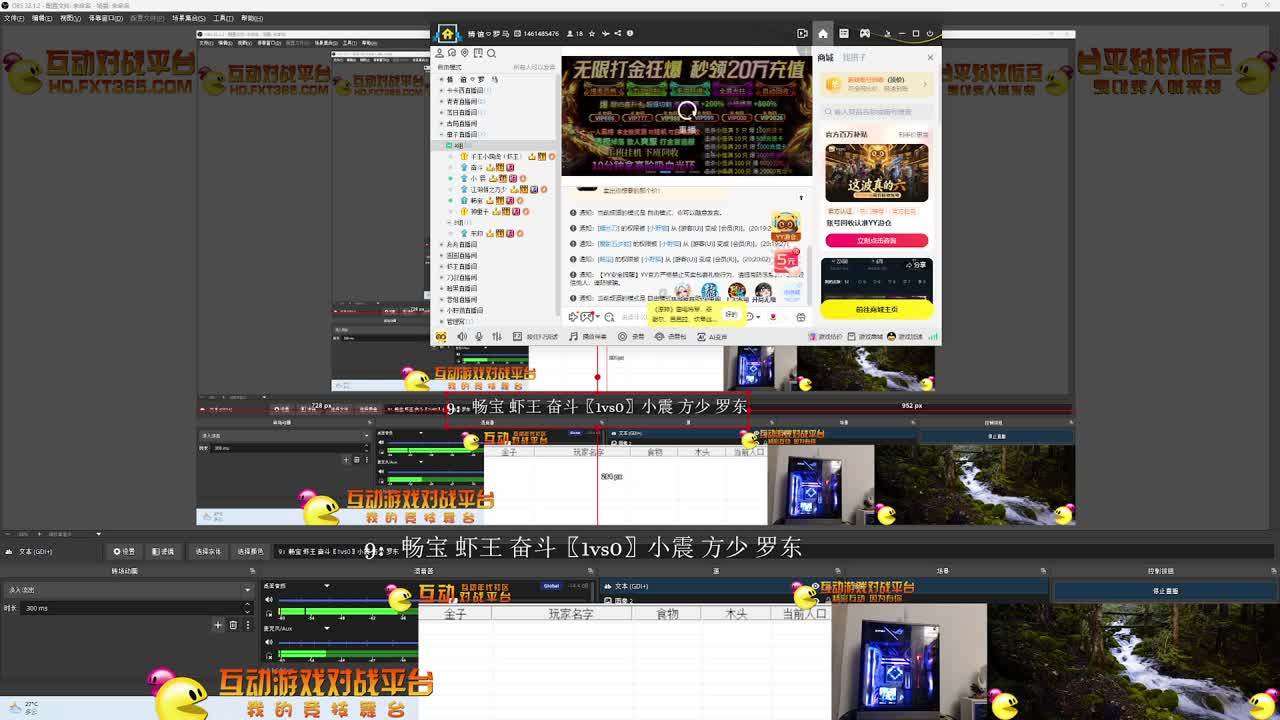Click the 选择颜色 button
The height and width of the screenshot is (720, 1280).
(x=250, y=552)
